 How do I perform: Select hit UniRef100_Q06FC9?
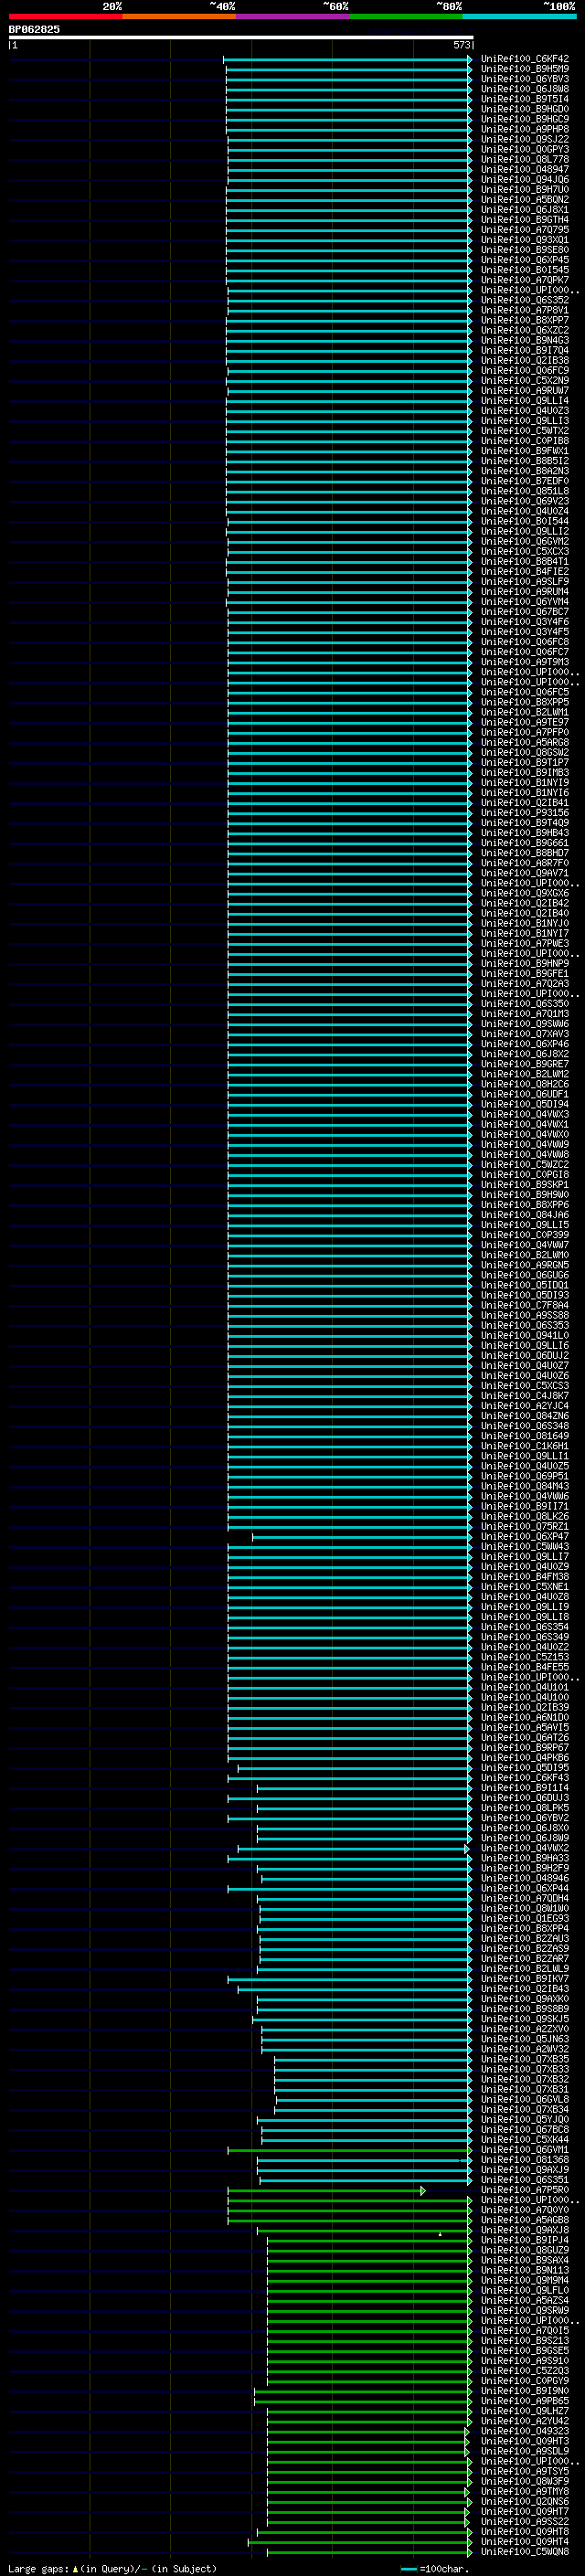click(525, 370)
